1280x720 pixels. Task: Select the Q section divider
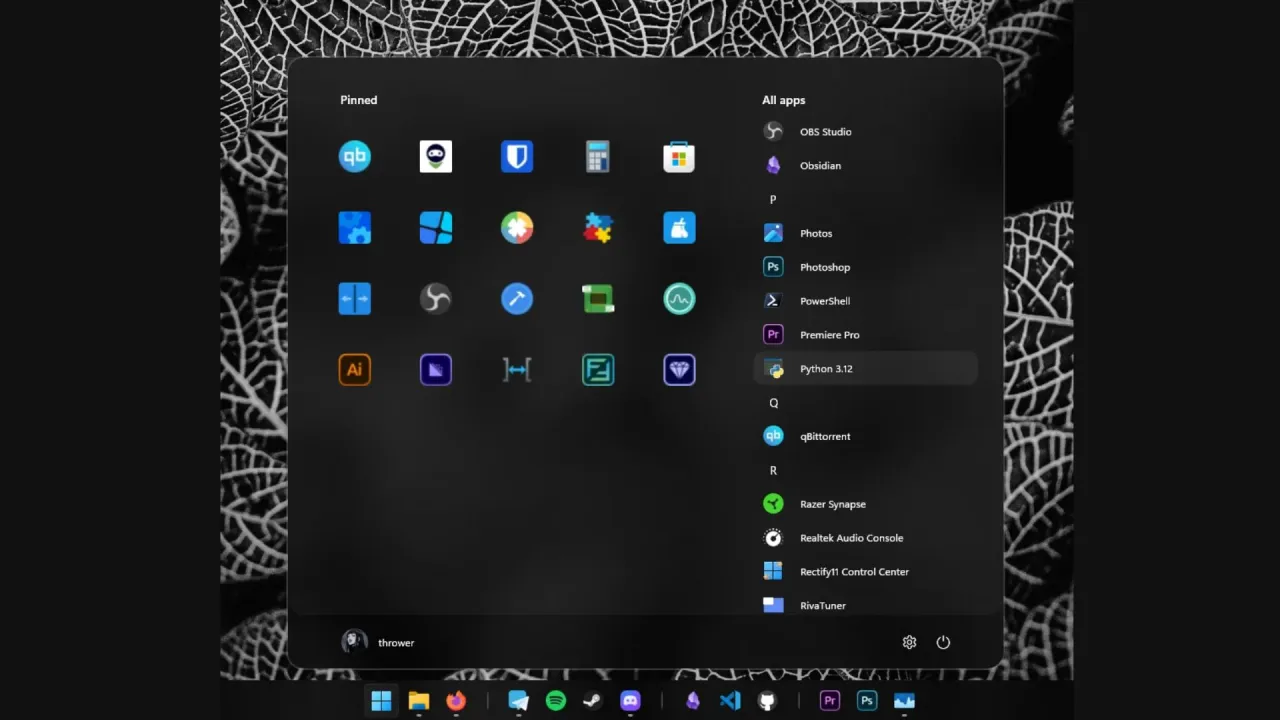pos(773,403)
